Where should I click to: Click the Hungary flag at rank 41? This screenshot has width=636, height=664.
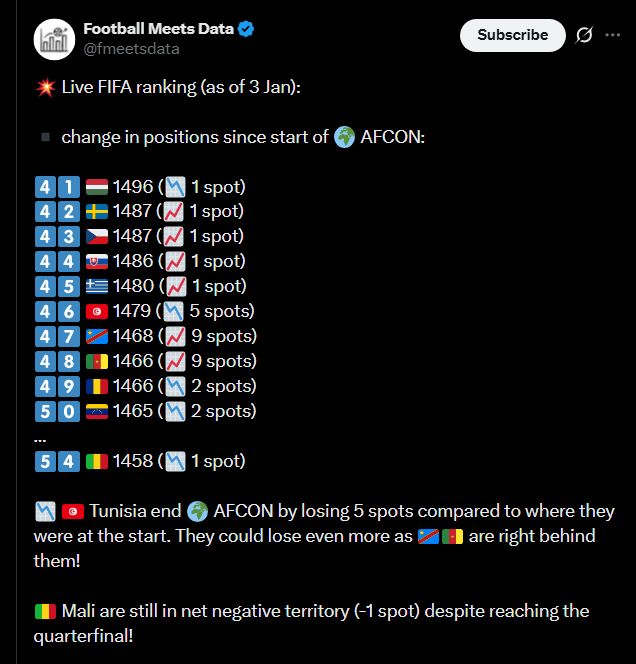tap(97, 187)
